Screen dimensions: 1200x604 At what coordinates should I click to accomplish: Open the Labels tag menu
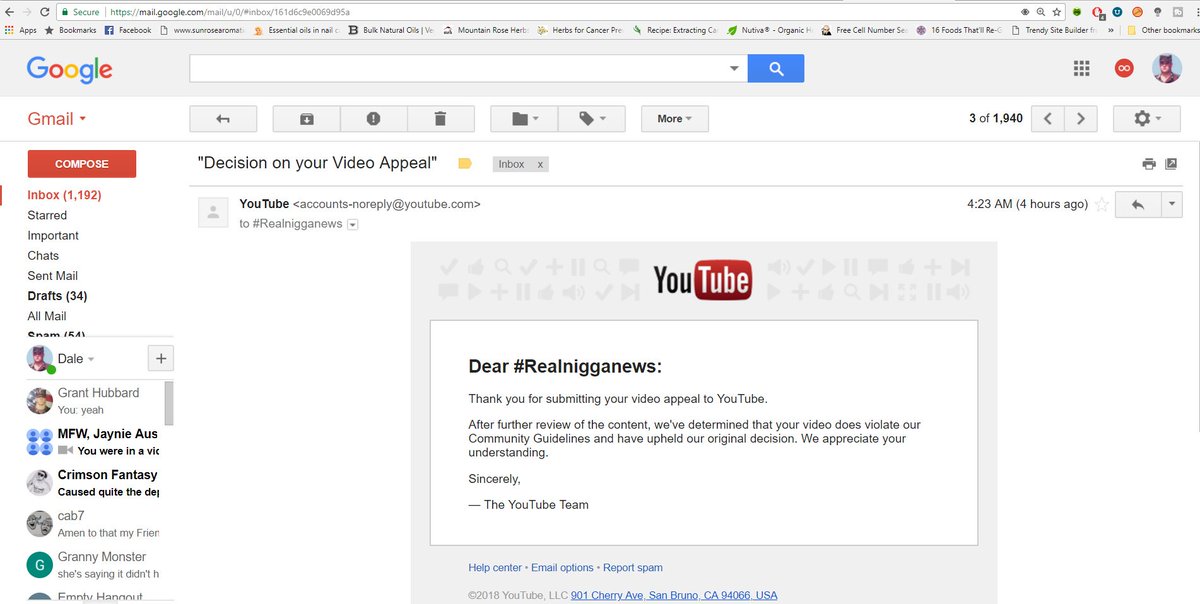pos(592,119)
